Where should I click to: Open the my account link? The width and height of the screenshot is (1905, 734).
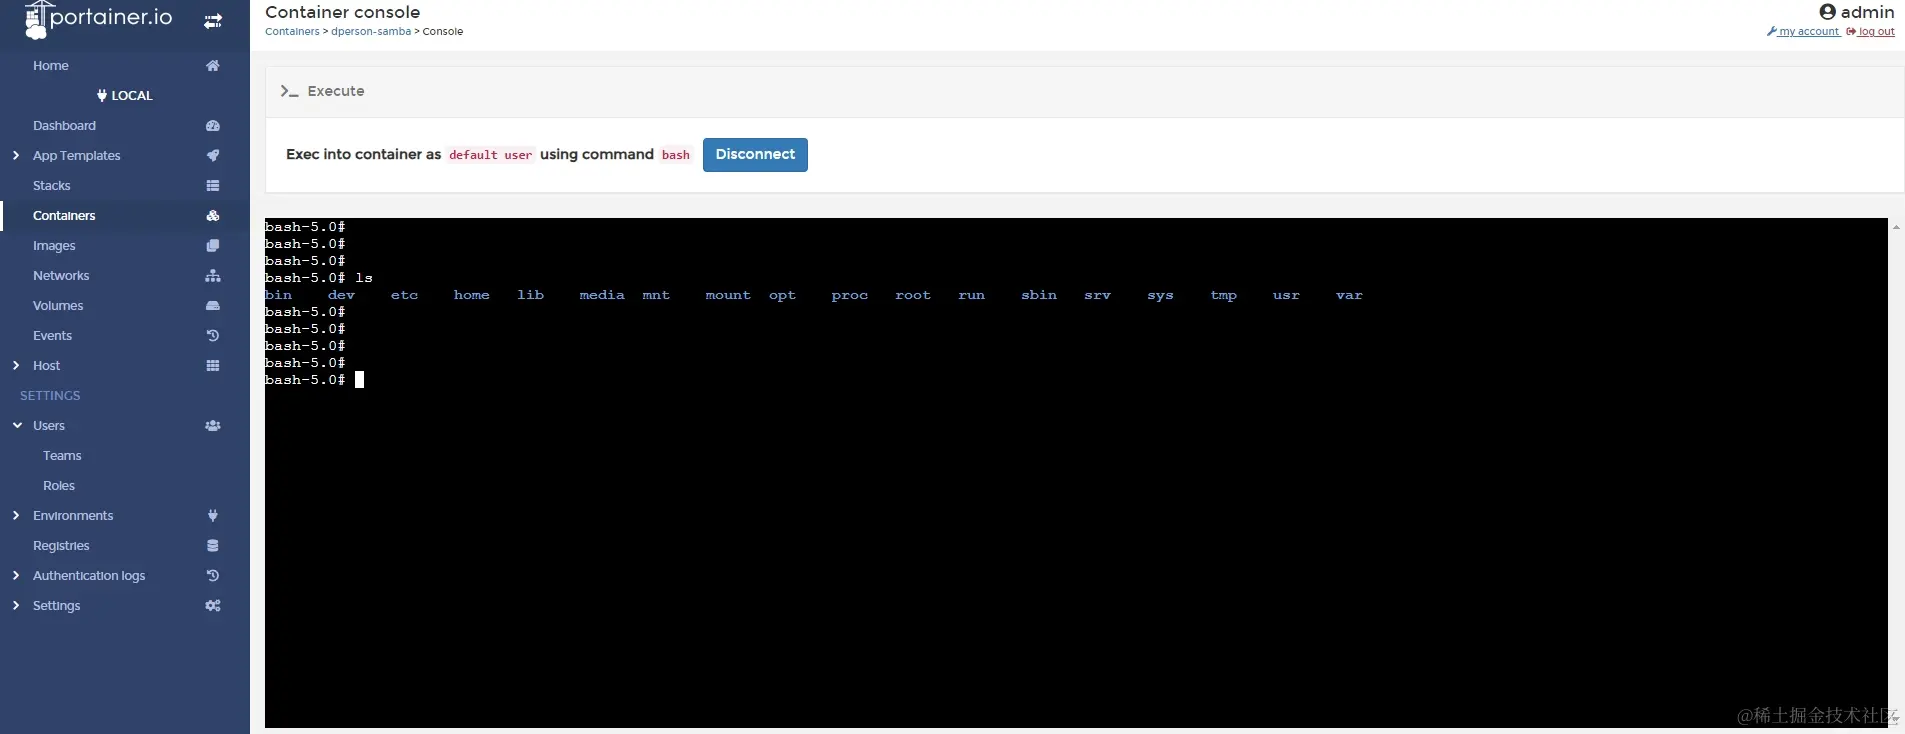1803,32
